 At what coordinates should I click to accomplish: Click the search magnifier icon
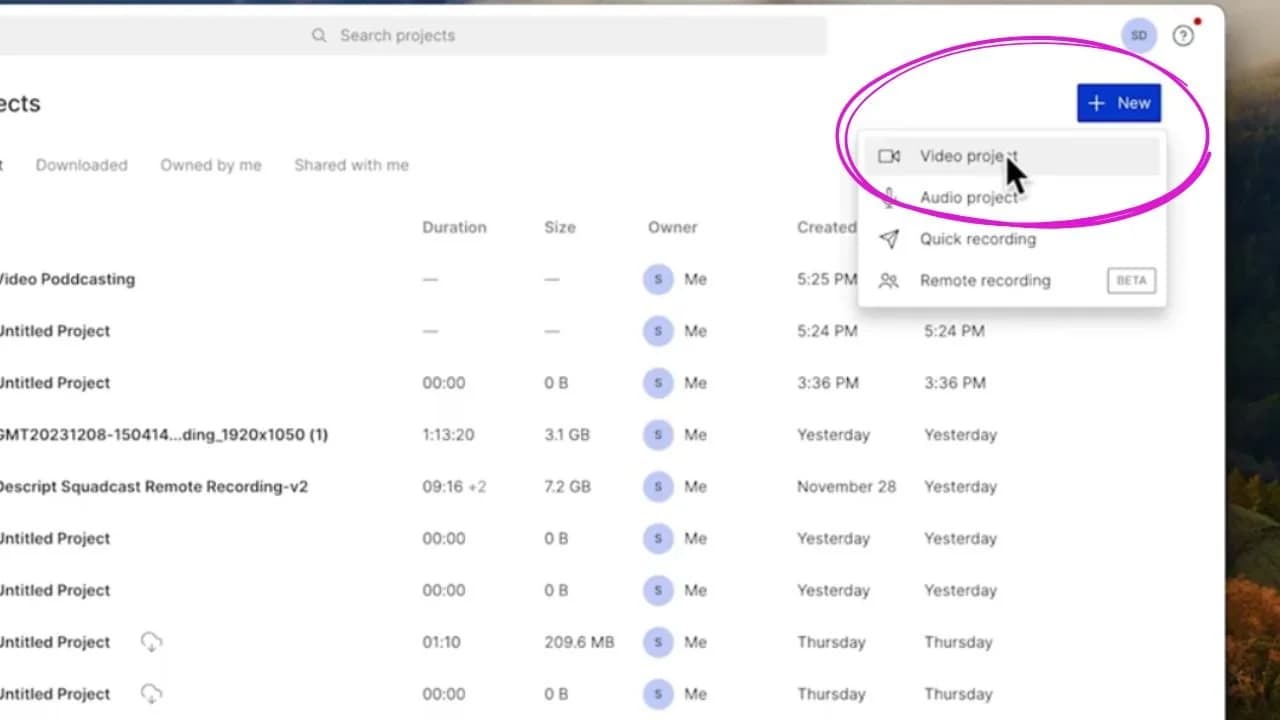pos(319,36)
